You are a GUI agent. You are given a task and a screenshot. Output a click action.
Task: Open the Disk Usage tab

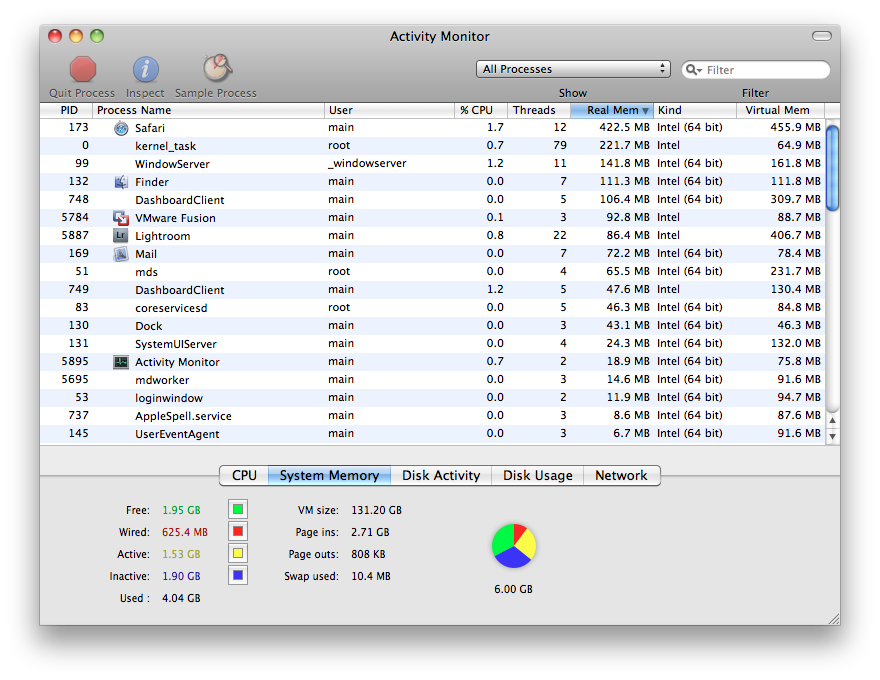538,475
